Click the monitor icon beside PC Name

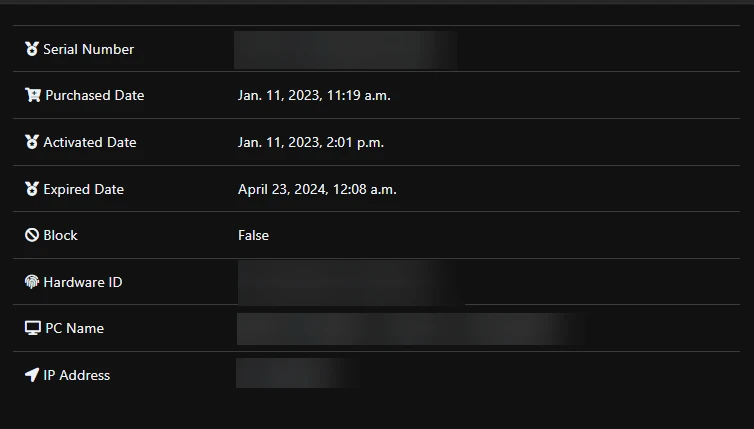click(x=33, y=328)
